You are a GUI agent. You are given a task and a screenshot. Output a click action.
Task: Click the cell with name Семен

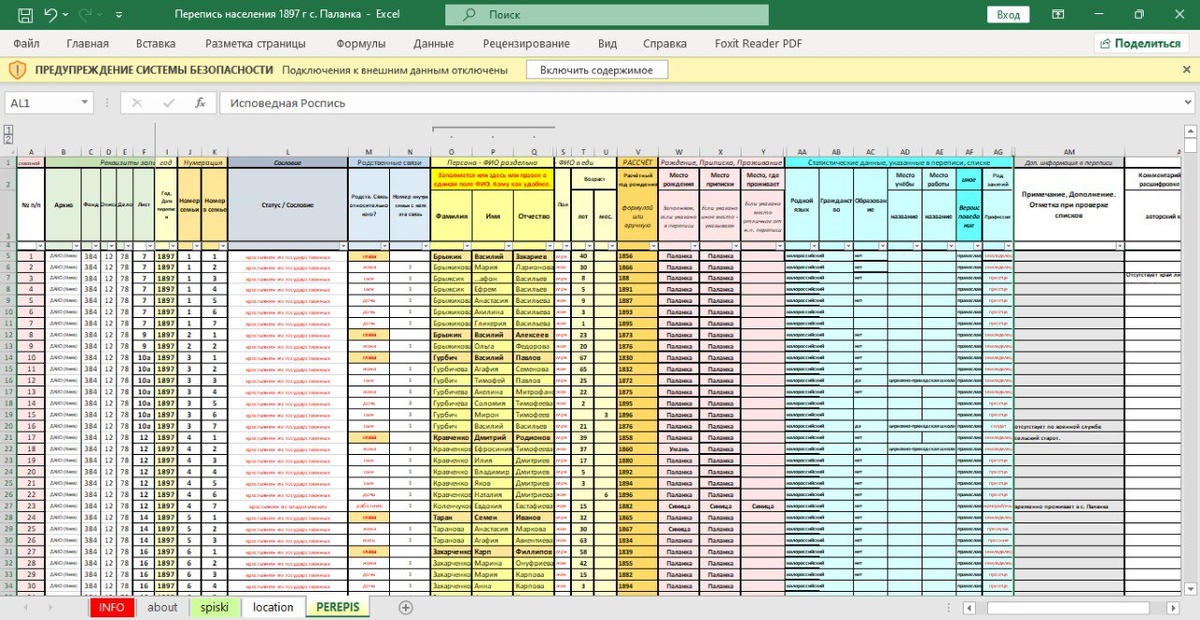[490, 517]
